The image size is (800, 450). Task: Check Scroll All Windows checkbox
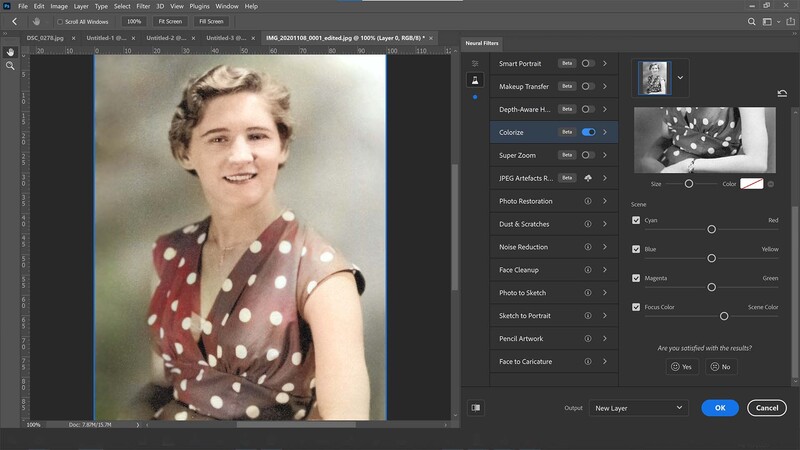coord(60,22)
